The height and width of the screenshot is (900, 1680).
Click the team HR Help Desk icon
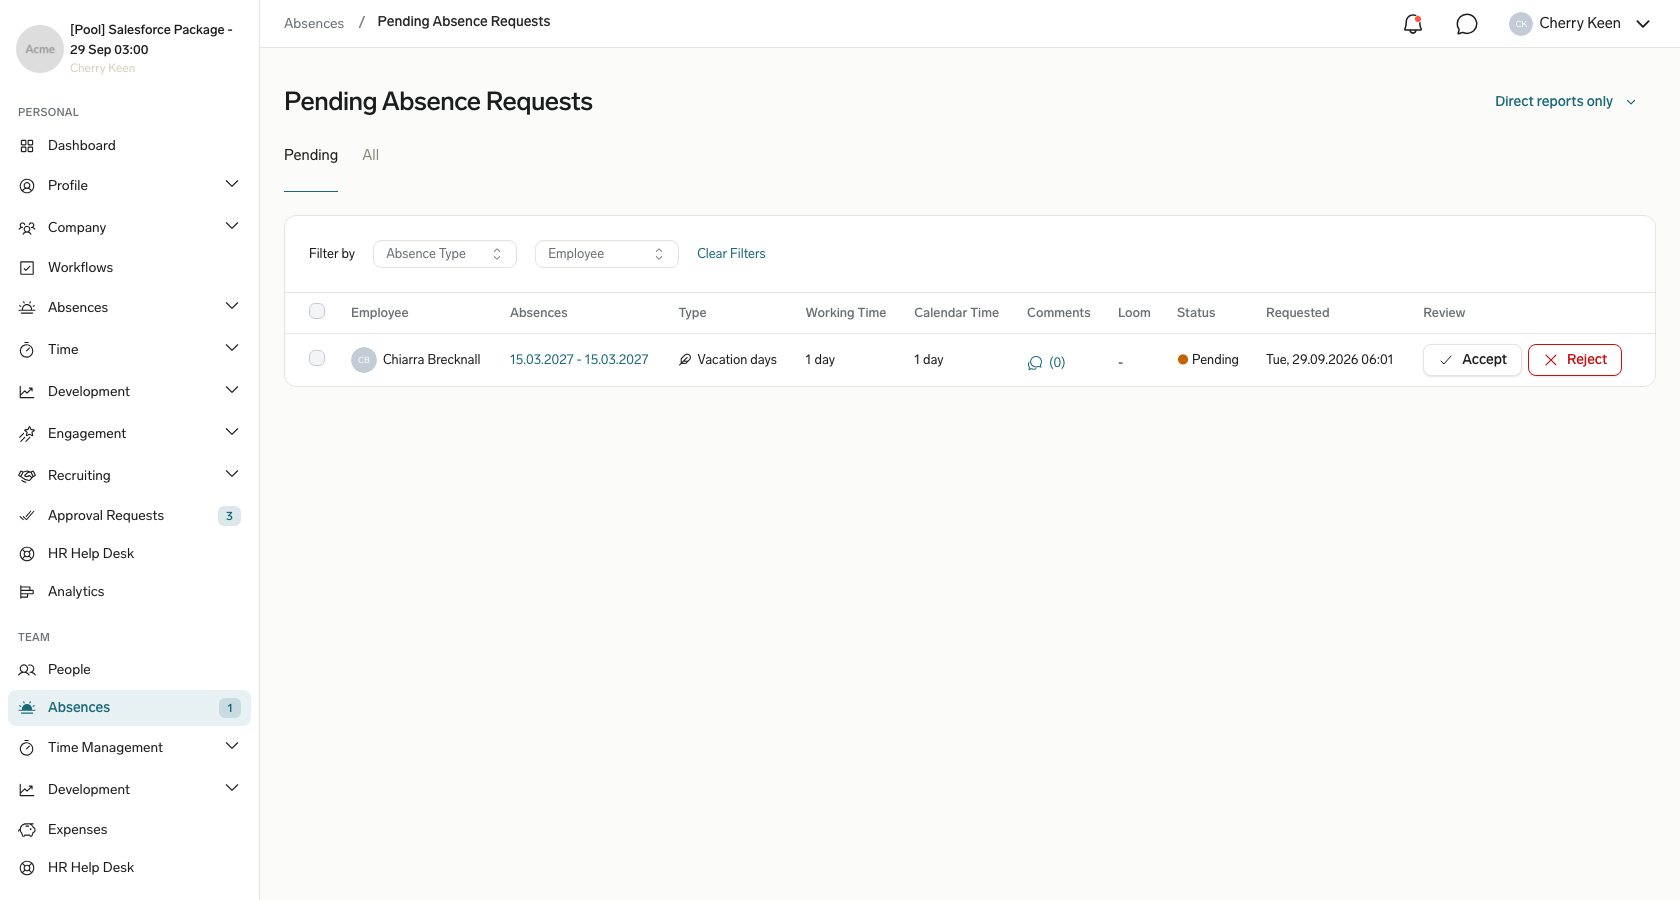tap(27, 868)
